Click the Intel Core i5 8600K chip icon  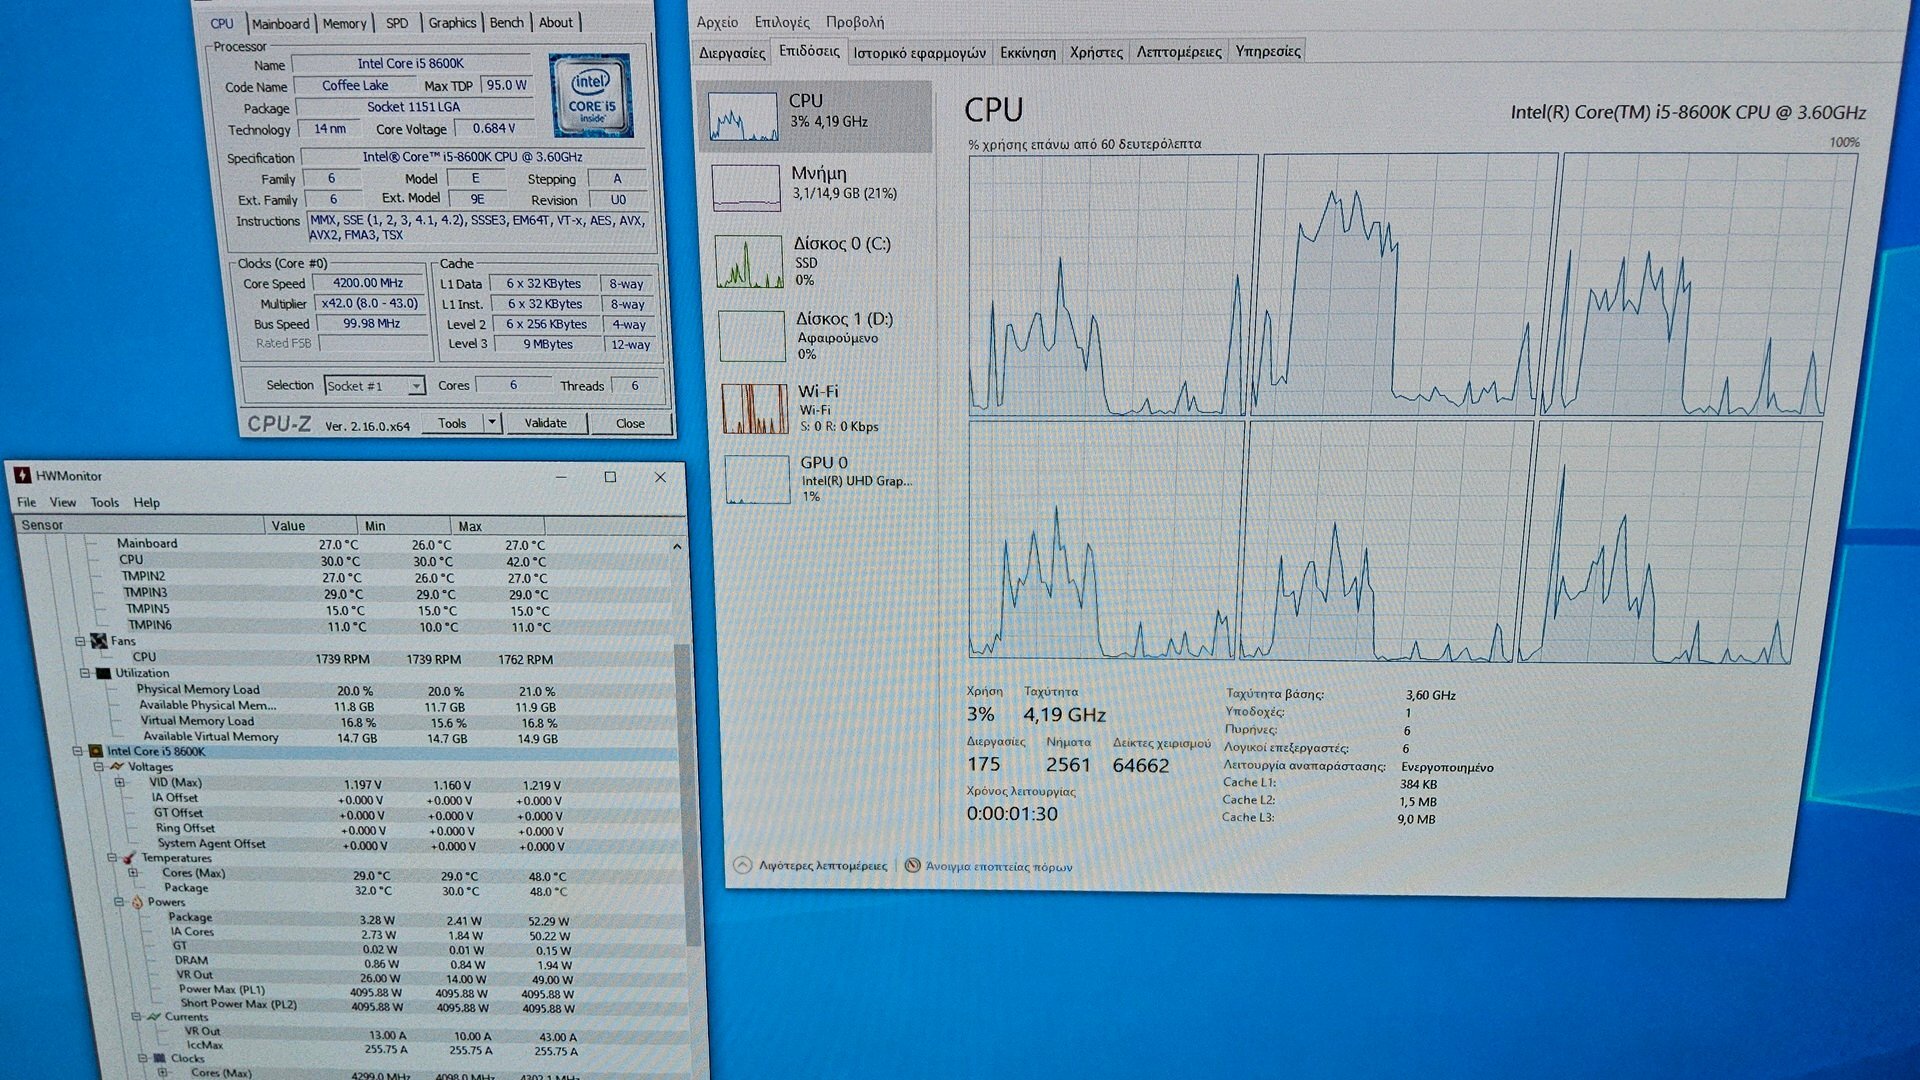click(96, 751)
